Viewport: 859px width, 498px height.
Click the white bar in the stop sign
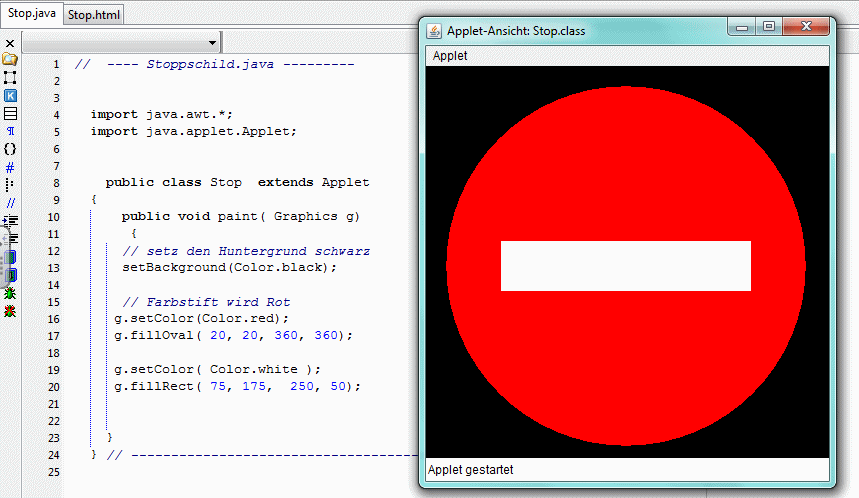pyautogui.click(x=625, y=266)
